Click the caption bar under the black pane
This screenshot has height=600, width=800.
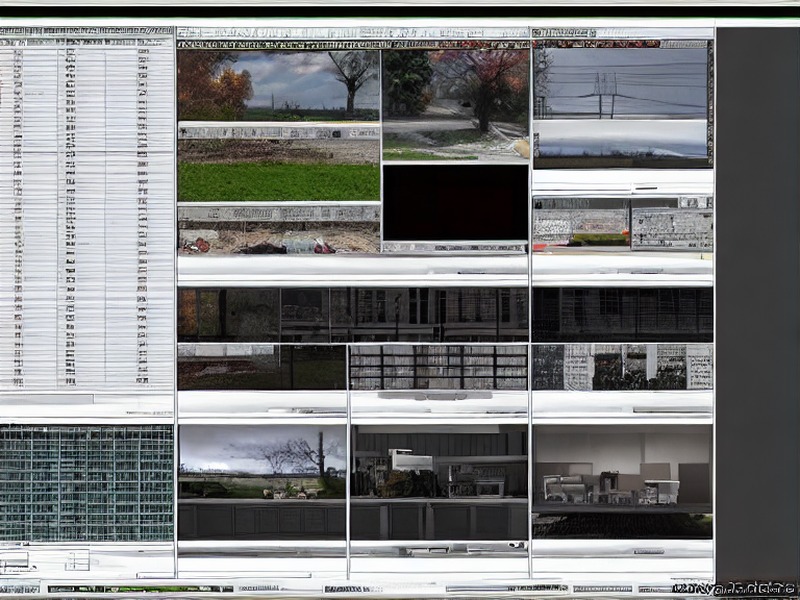tap(455, 247)
